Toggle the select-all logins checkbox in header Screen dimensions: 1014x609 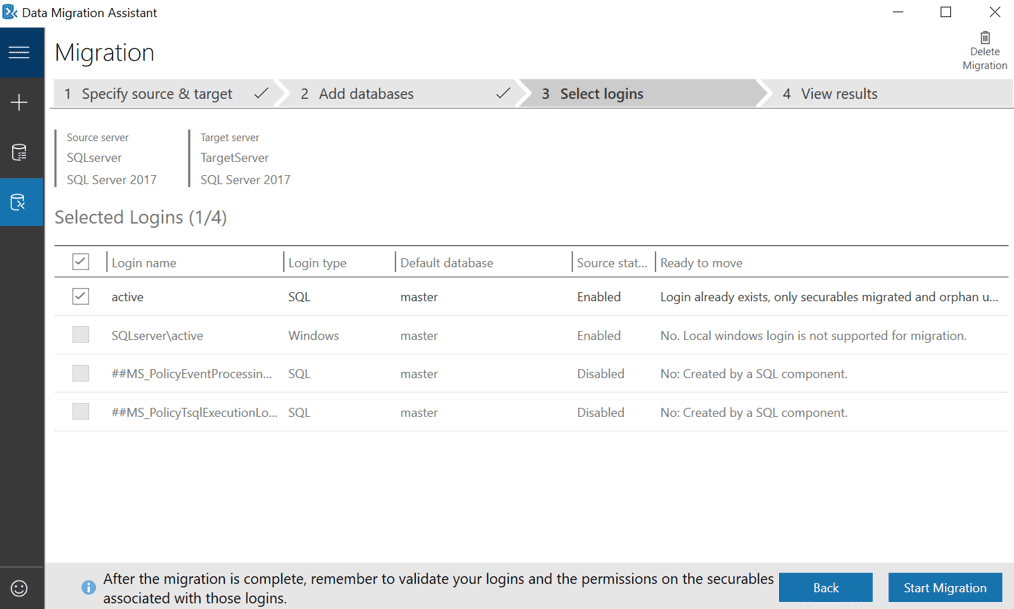click(x=81, y=261)
